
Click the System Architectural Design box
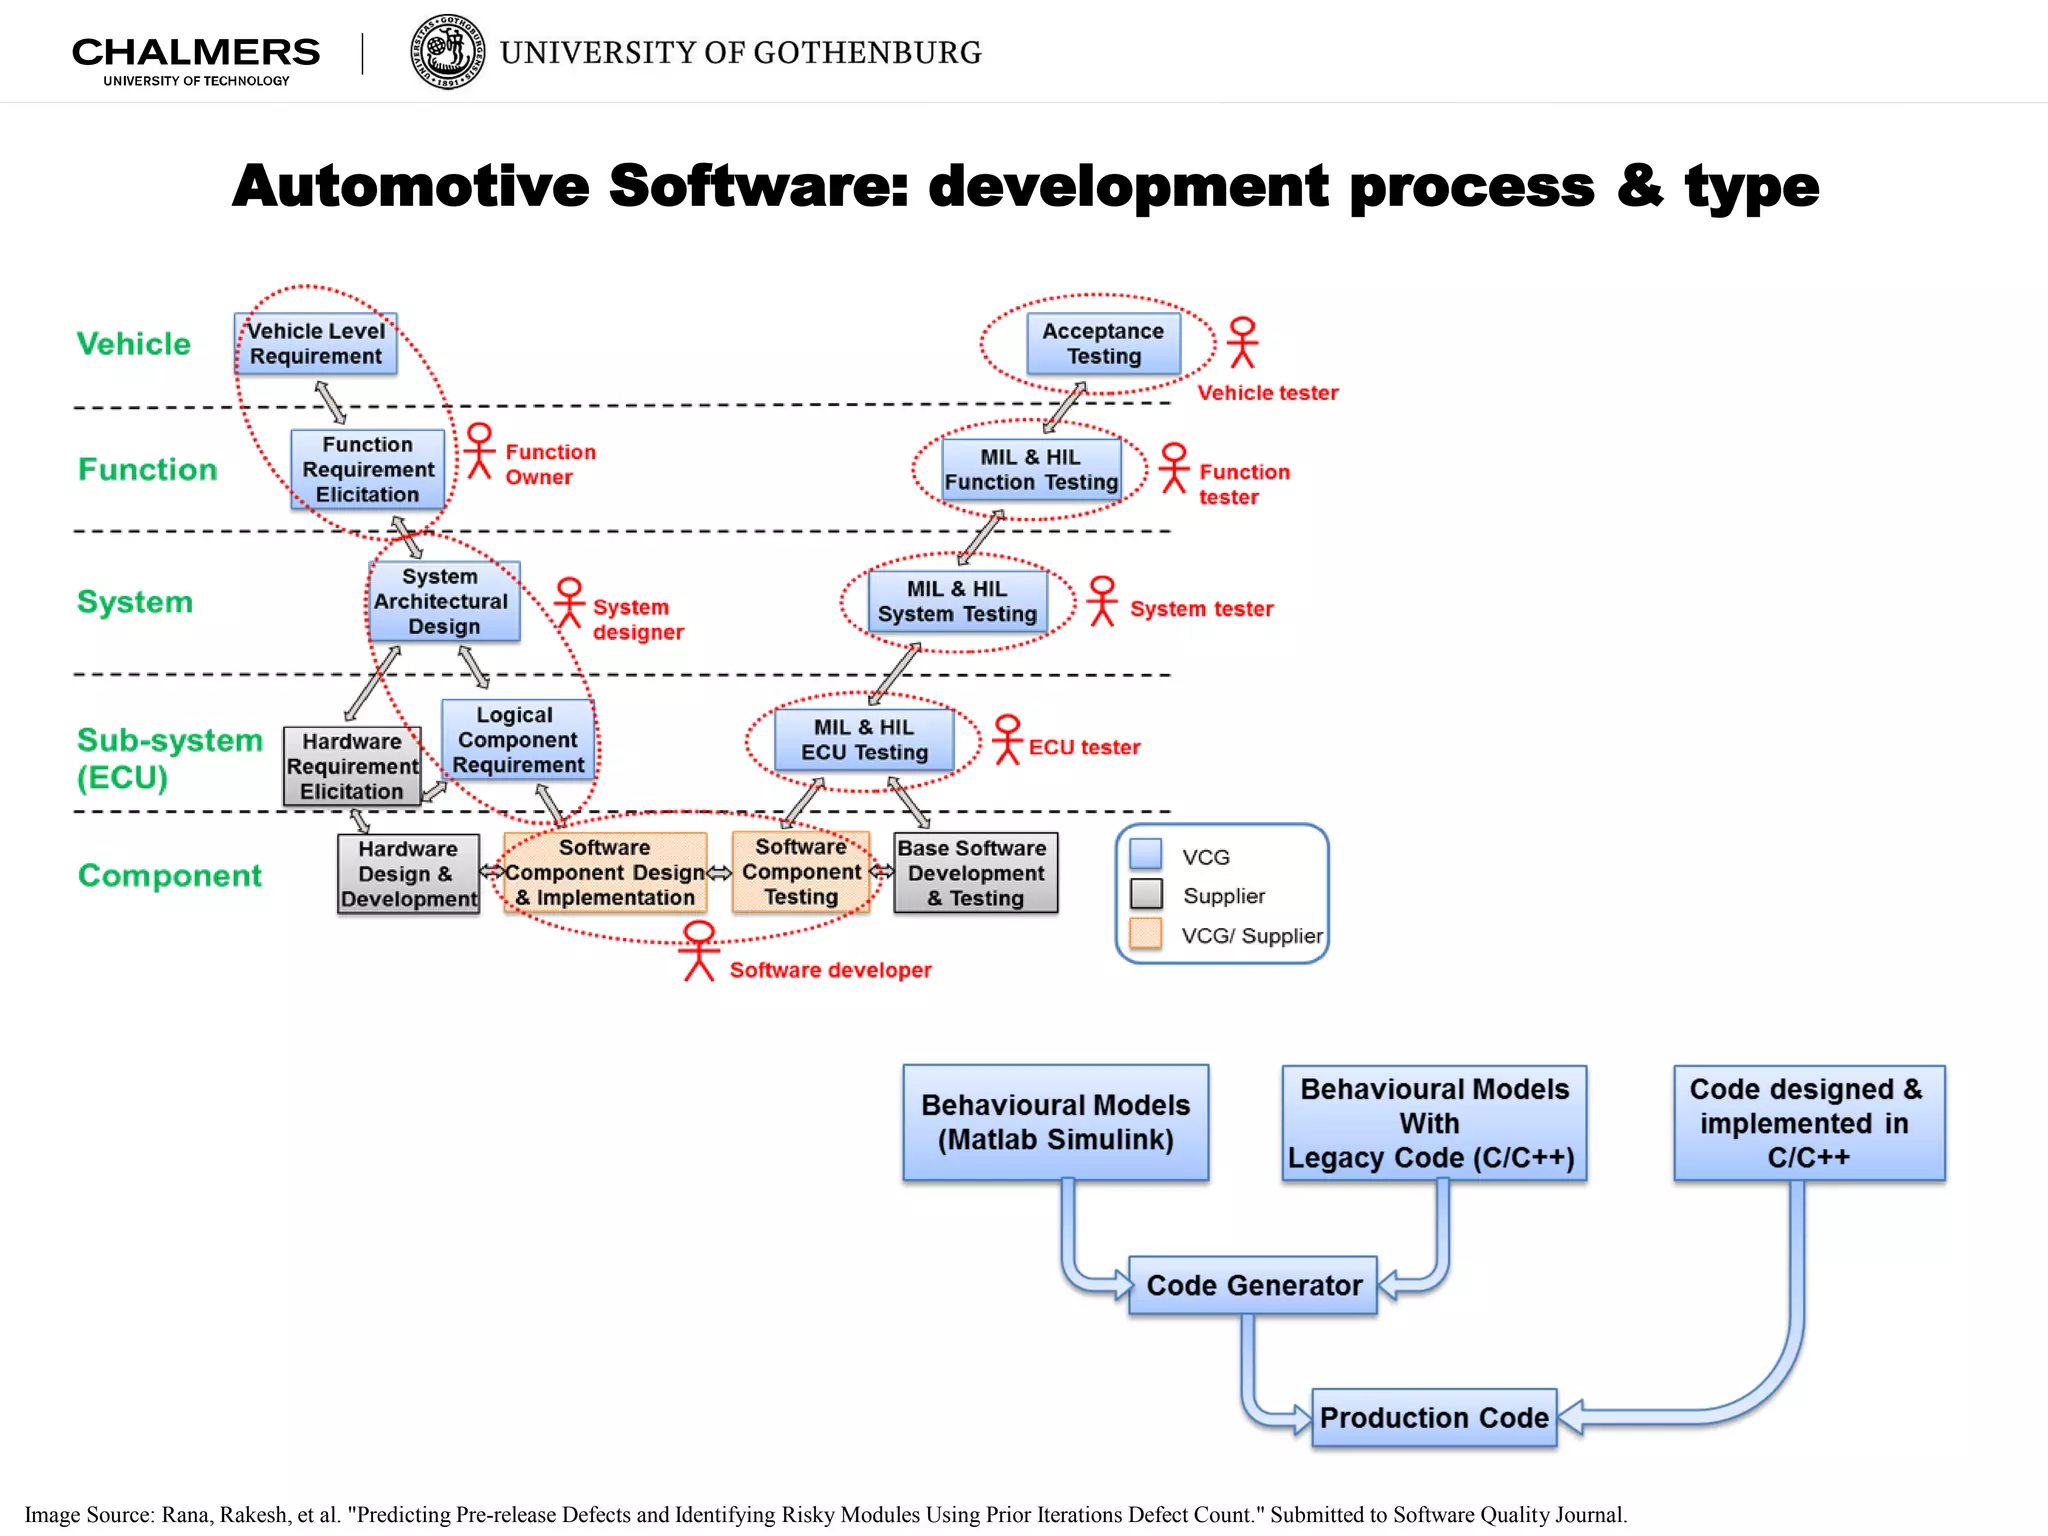point(443,601)
